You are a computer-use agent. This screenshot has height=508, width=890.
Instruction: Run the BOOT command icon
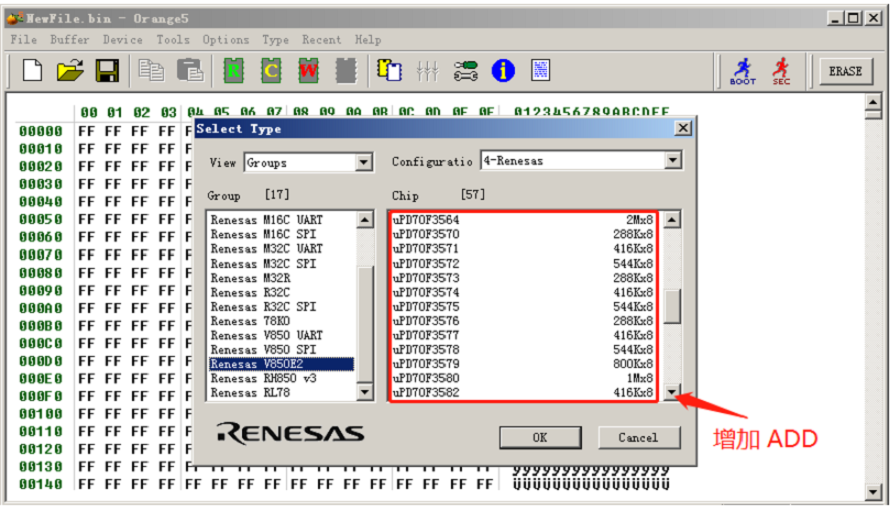point(742,72)
